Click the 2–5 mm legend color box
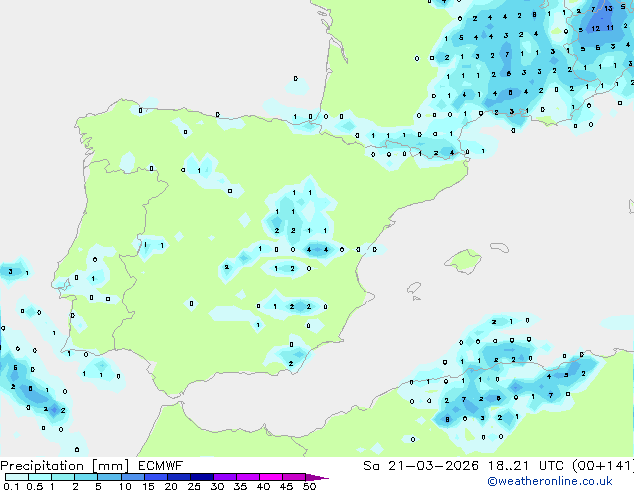Image resolution: width=634 pixels, height=490 pixels. (x=86, y=477)
